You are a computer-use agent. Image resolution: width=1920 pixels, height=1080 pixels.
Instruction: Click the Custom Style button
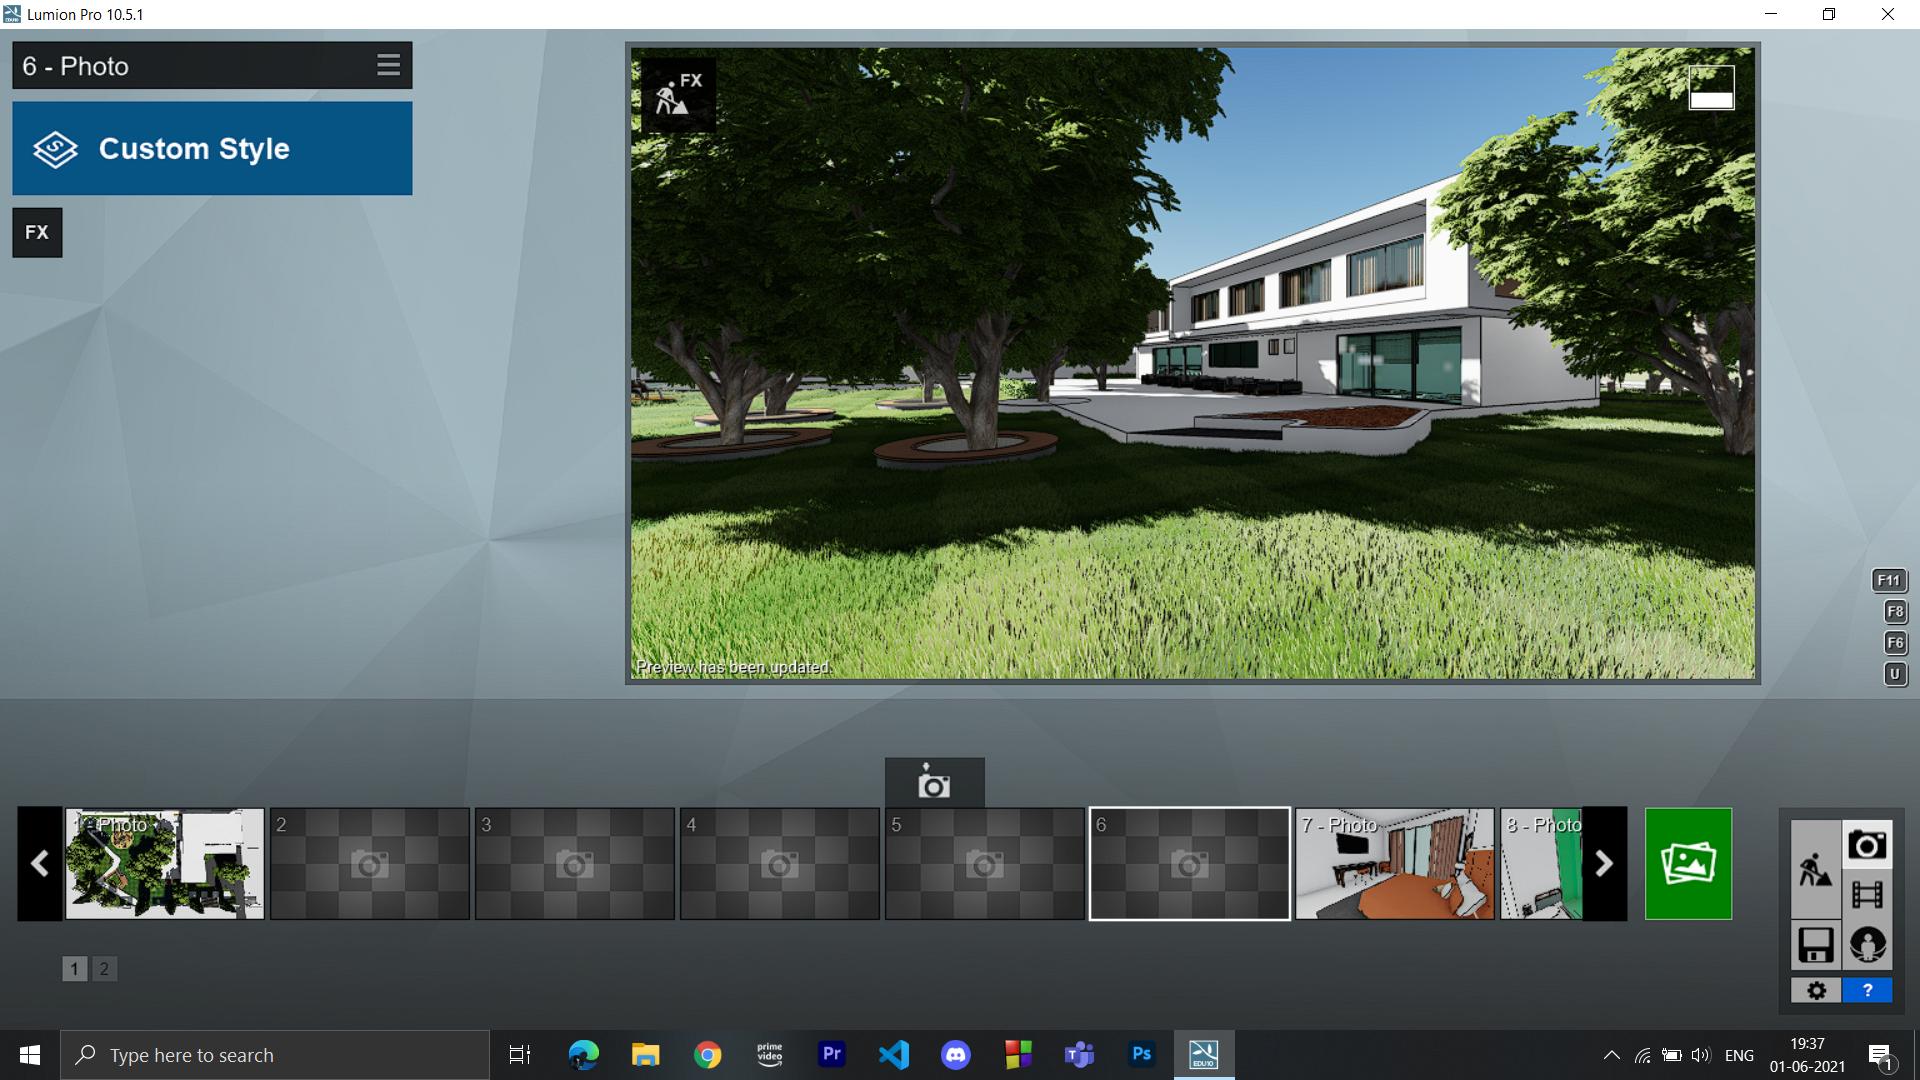[x=212, y=148]
